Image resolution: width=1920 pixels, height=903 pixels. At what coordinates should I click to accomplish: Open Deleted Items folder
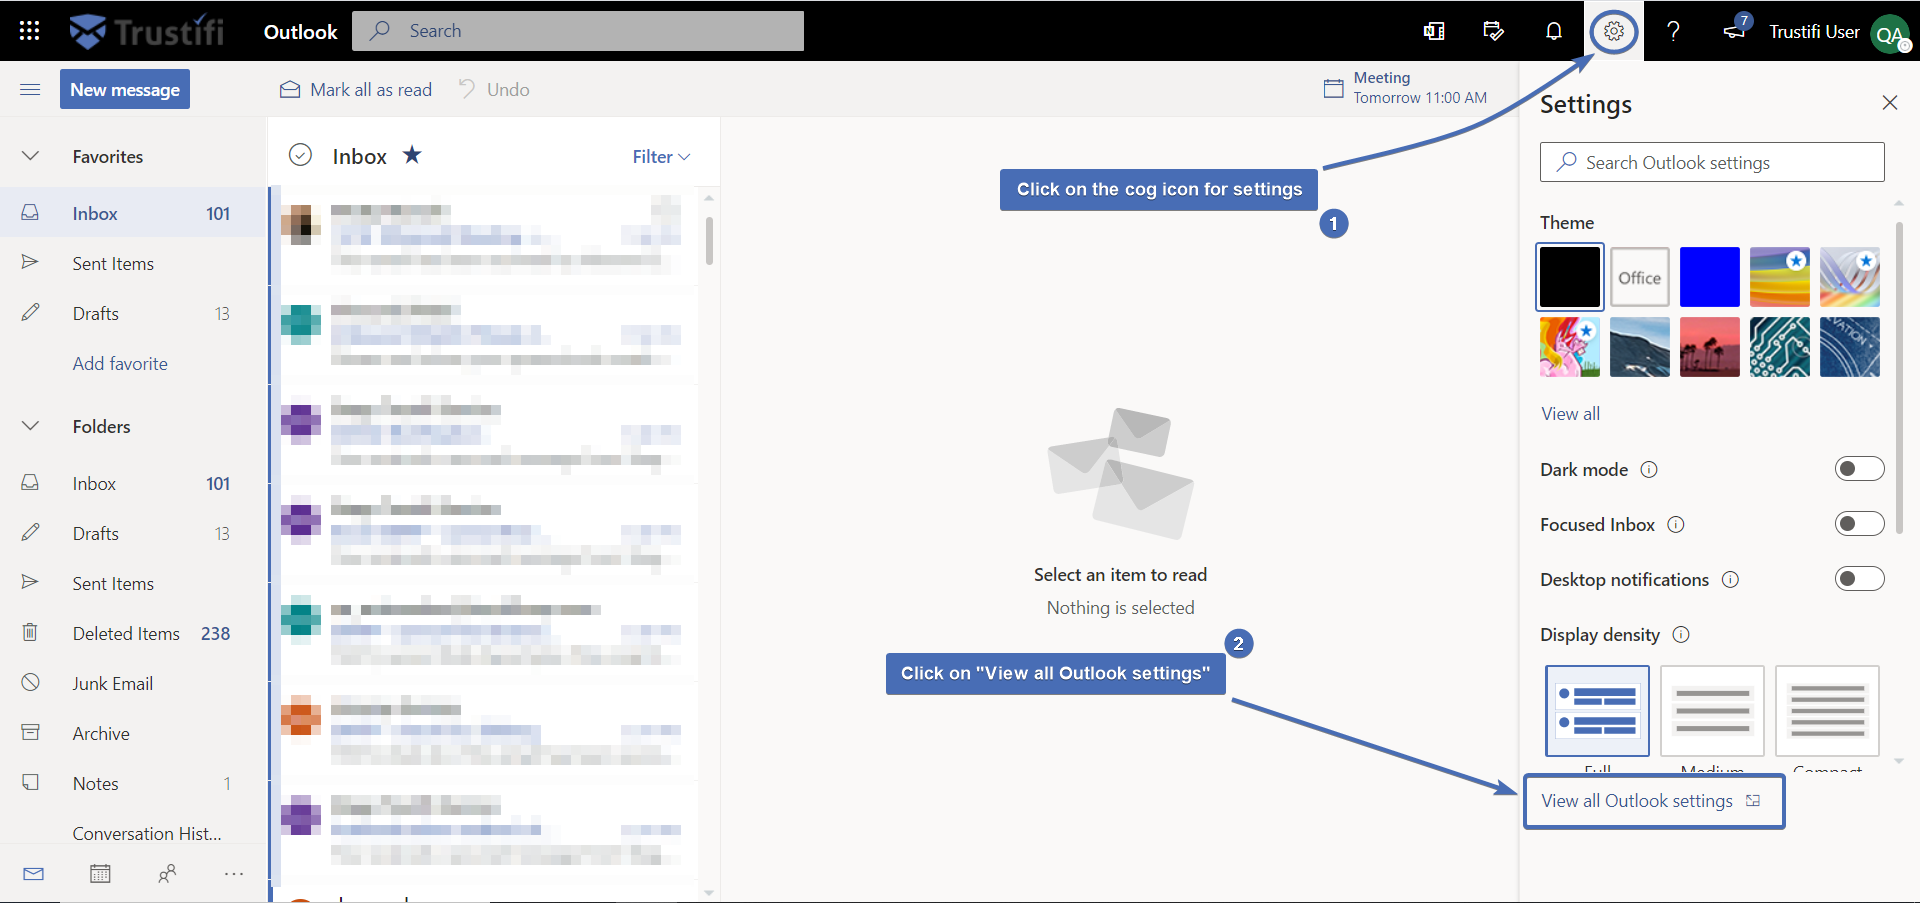134,633
